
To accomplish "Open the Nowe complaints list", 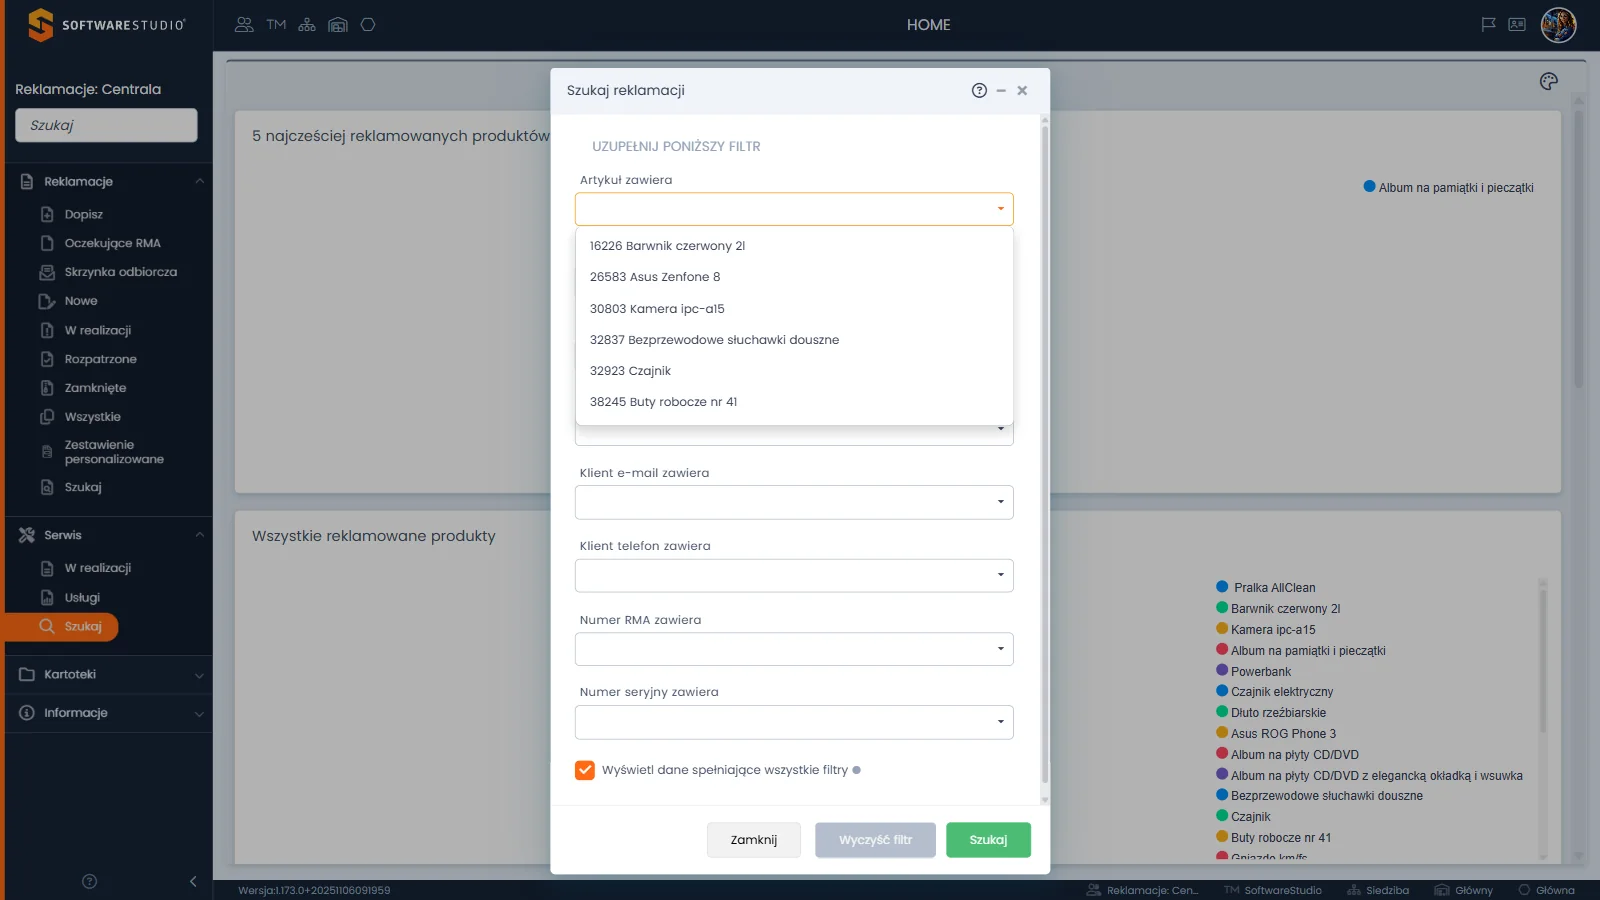I will click(81, 301).
